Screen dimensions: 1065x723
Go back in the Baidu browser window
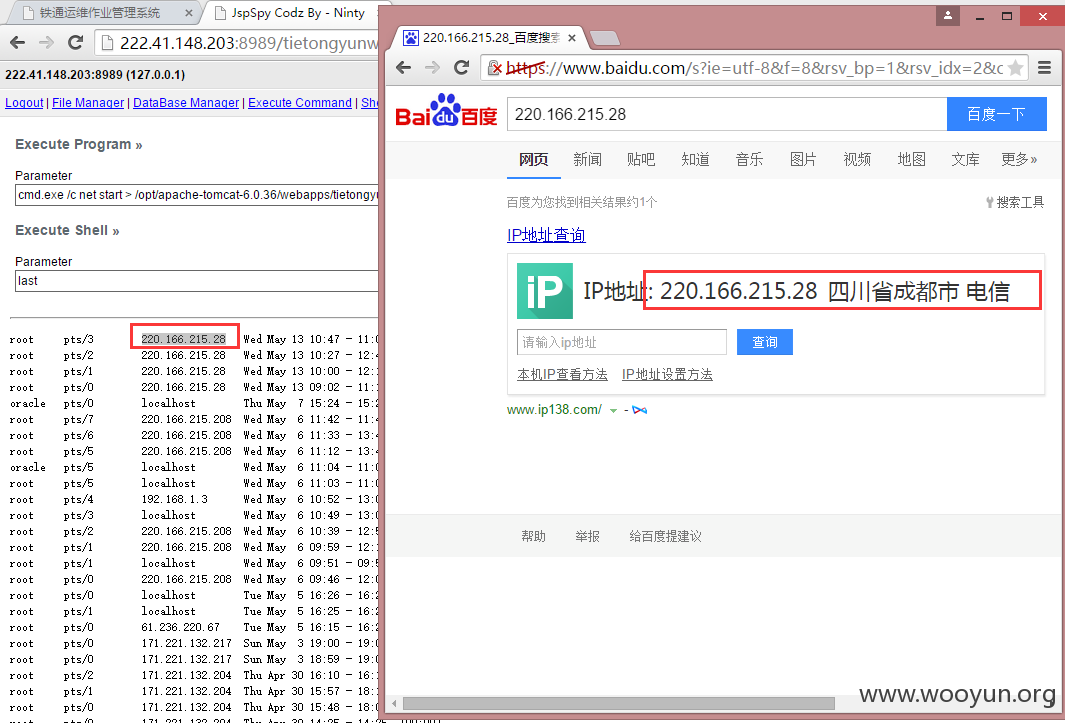tap(403, 67)
